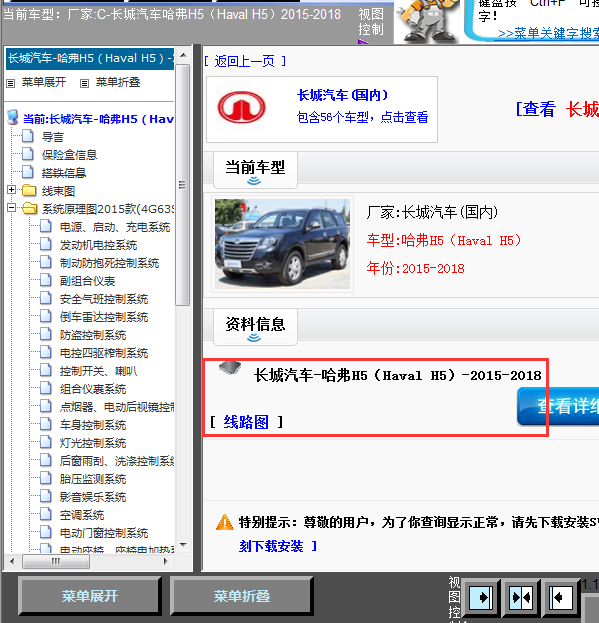Click the 保险盒信息 document icon
The image size is (599, 623).
[x=28, y=154]
